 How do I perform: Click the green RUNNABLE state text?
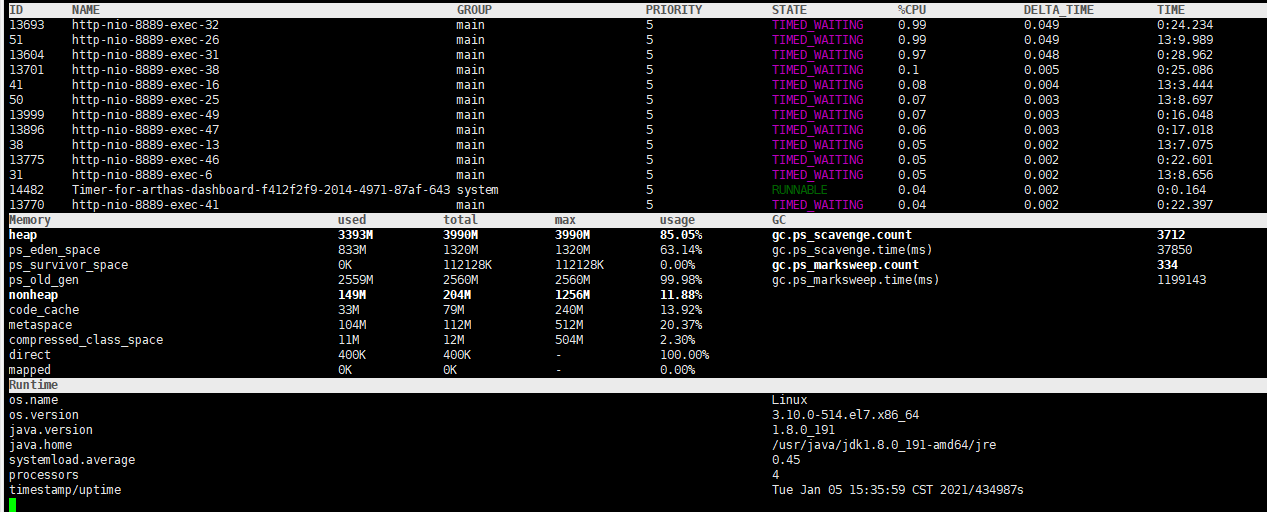tap(800, 190)
